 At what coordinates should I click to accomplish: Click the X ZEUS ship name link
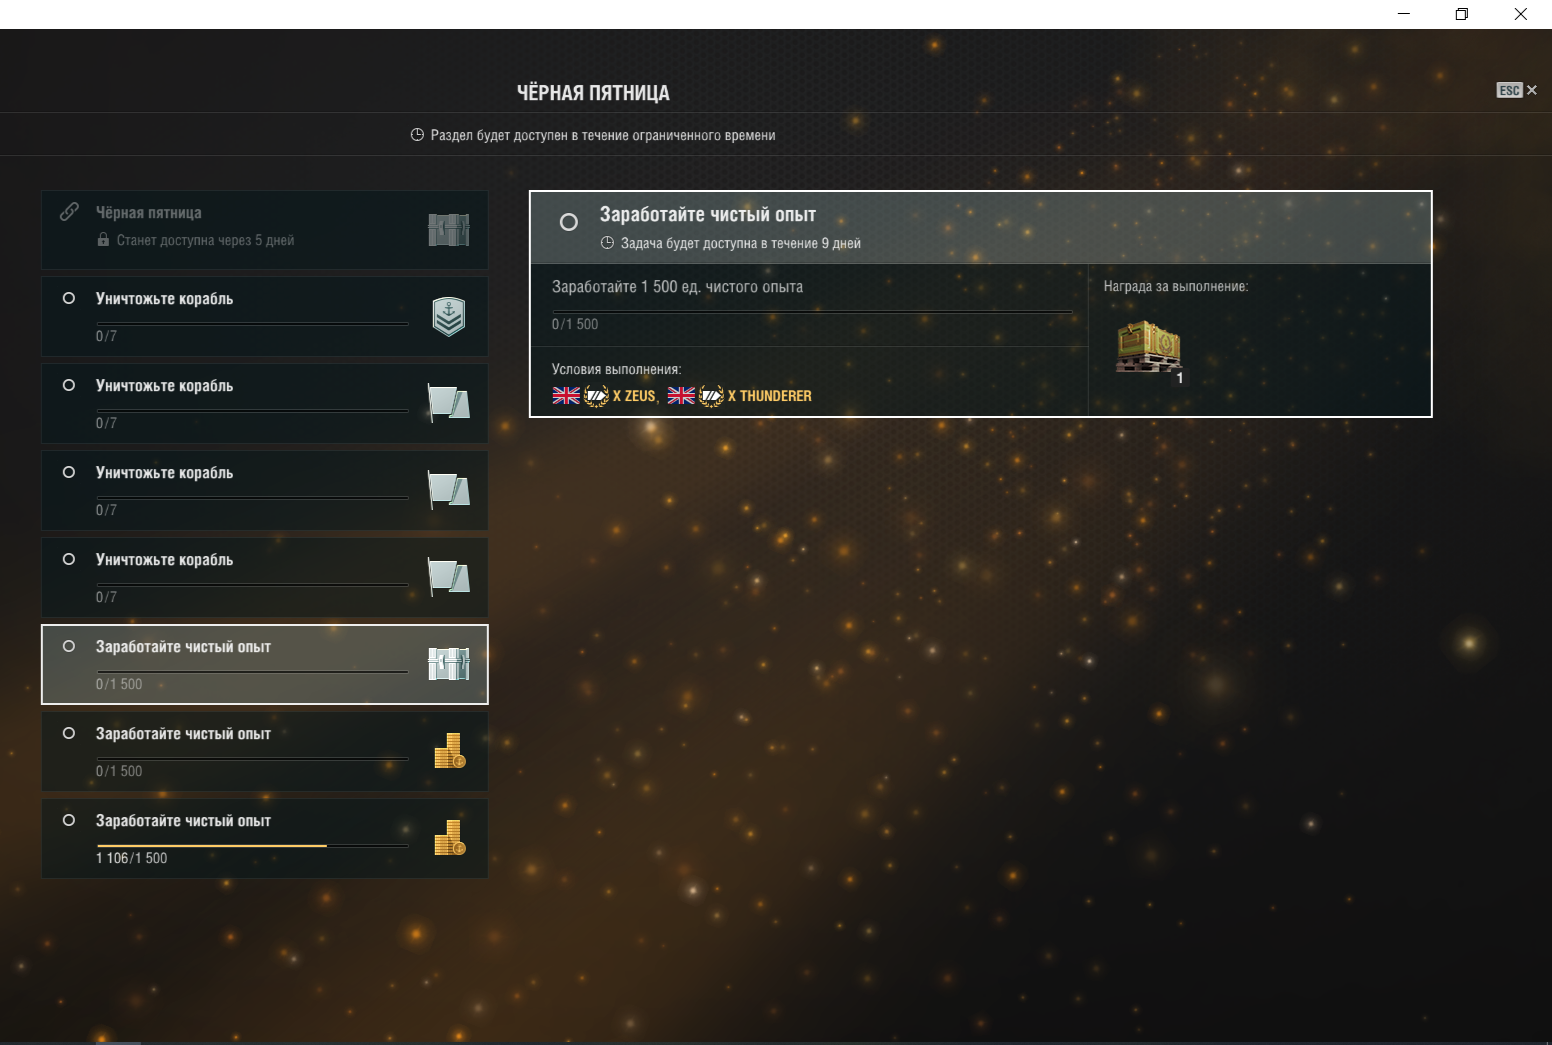coord(634,396)
